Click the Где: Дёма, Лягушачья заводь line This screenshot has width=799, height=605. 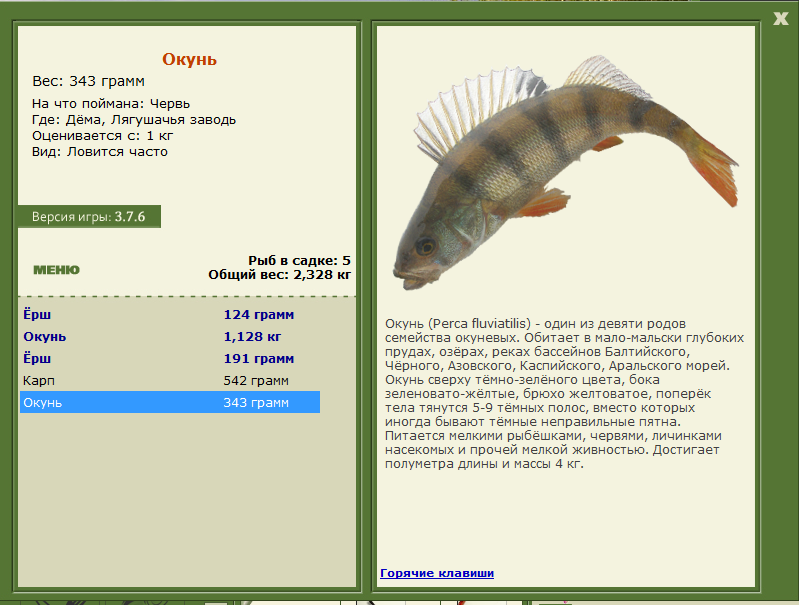point(134,120)
